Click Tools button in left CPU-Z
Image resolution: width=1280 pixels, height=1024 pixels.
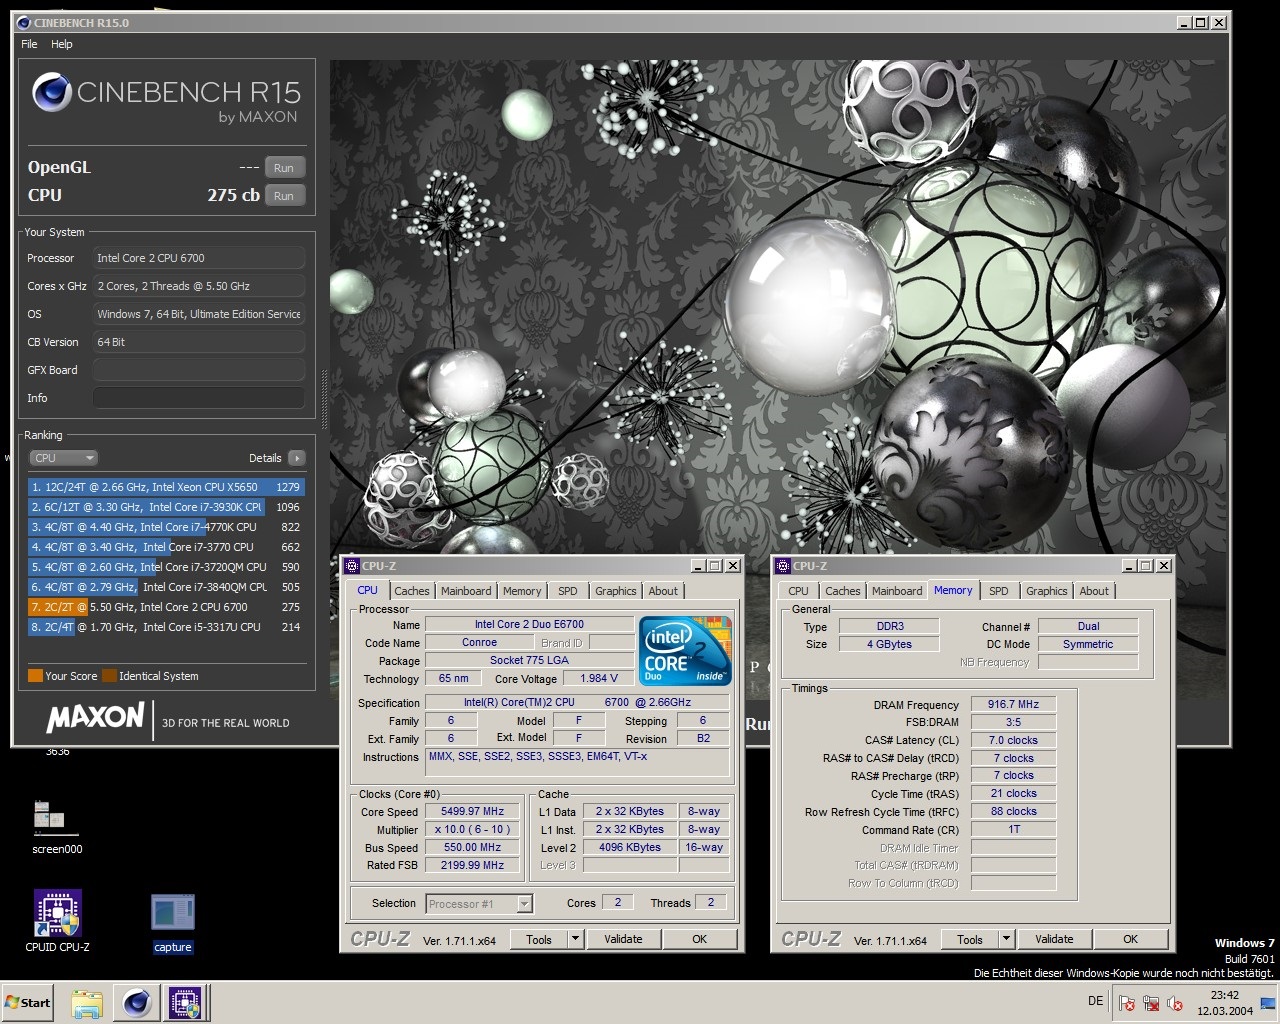[539, 939]
